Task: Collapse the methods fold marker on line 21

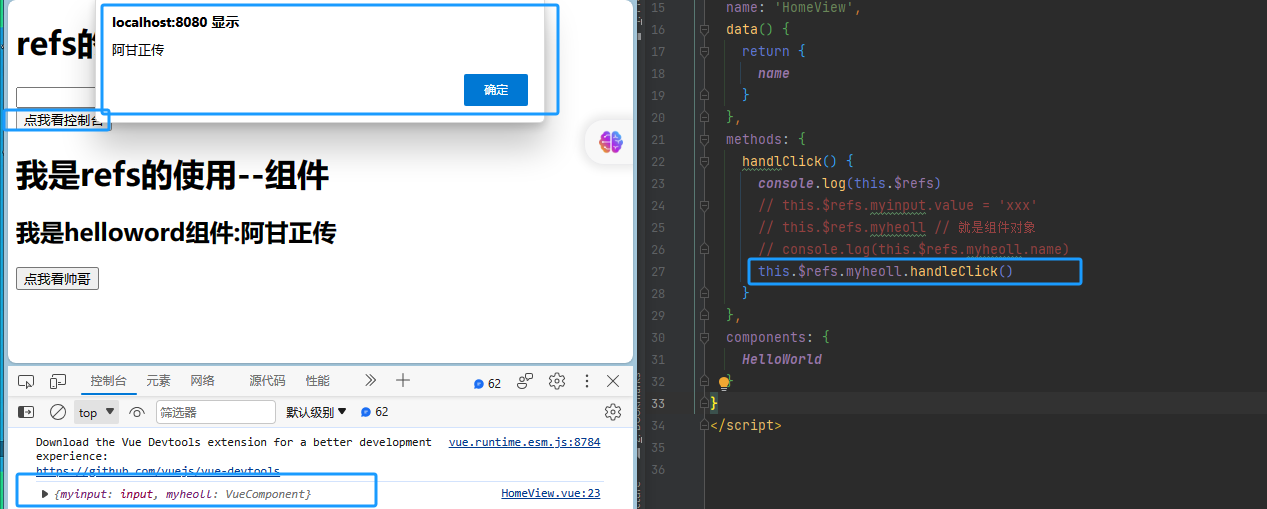Action: point(704,139)
